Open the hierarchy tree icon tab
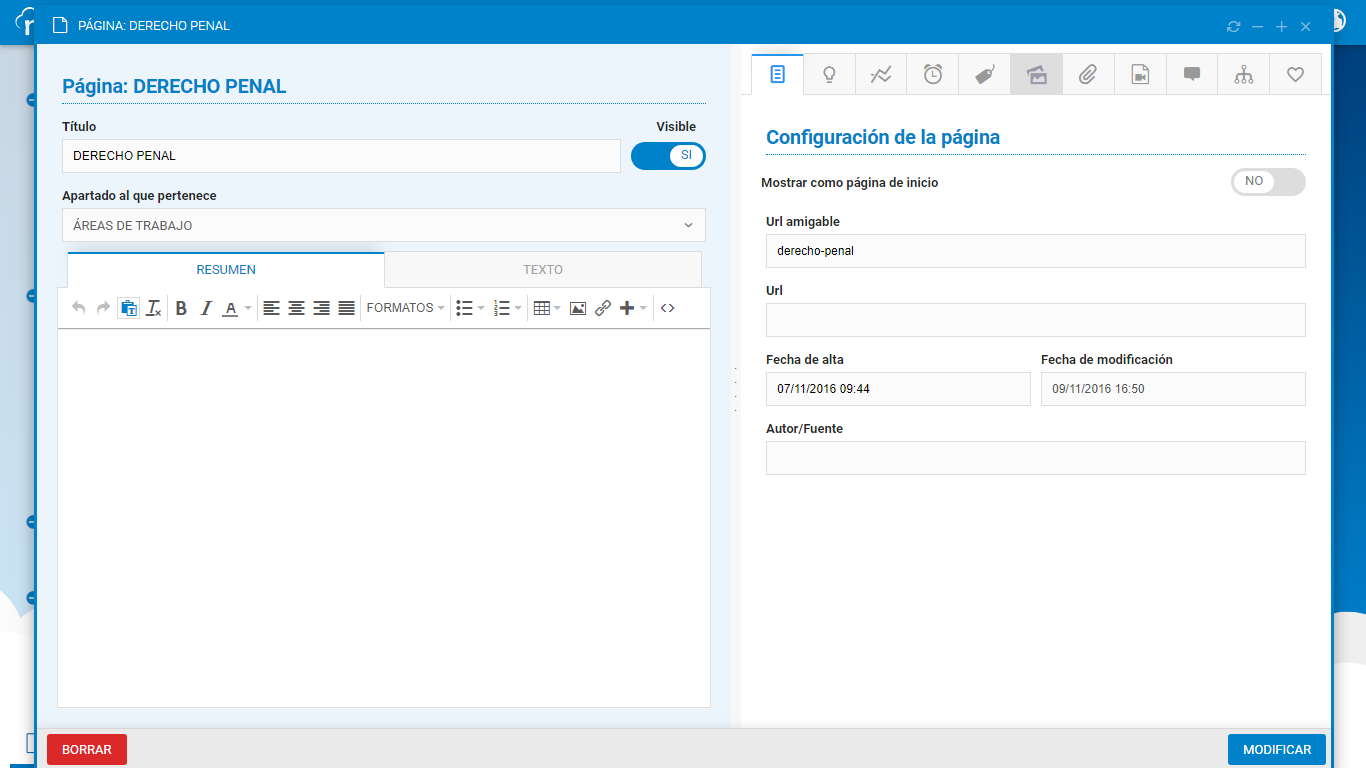 pyautogui.click(x=1243, y=74)
